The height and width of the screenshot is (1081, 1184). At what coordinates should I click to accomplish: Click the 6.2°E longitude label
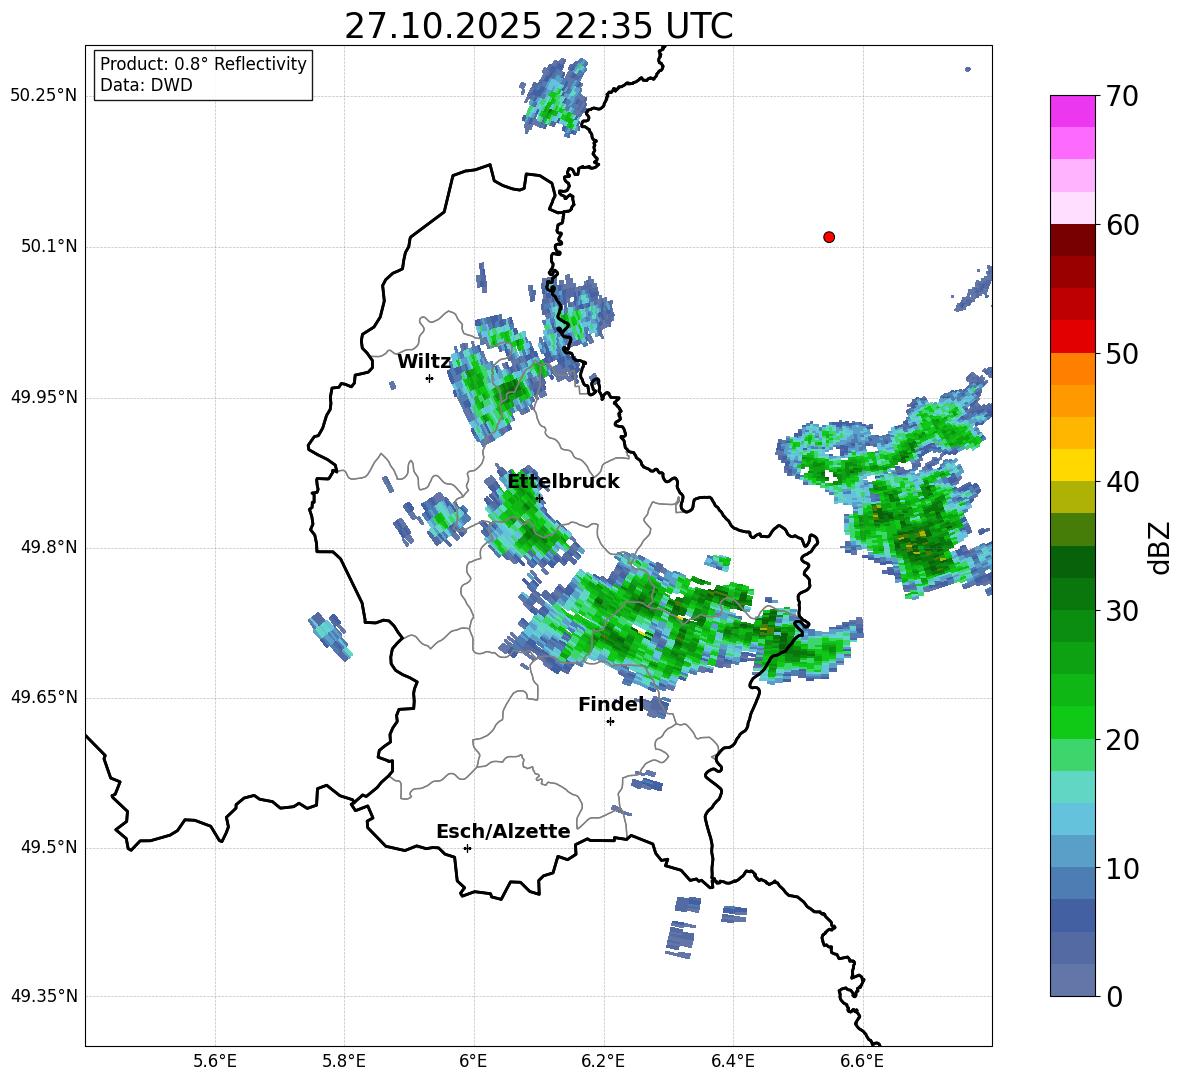(603, 1061)
